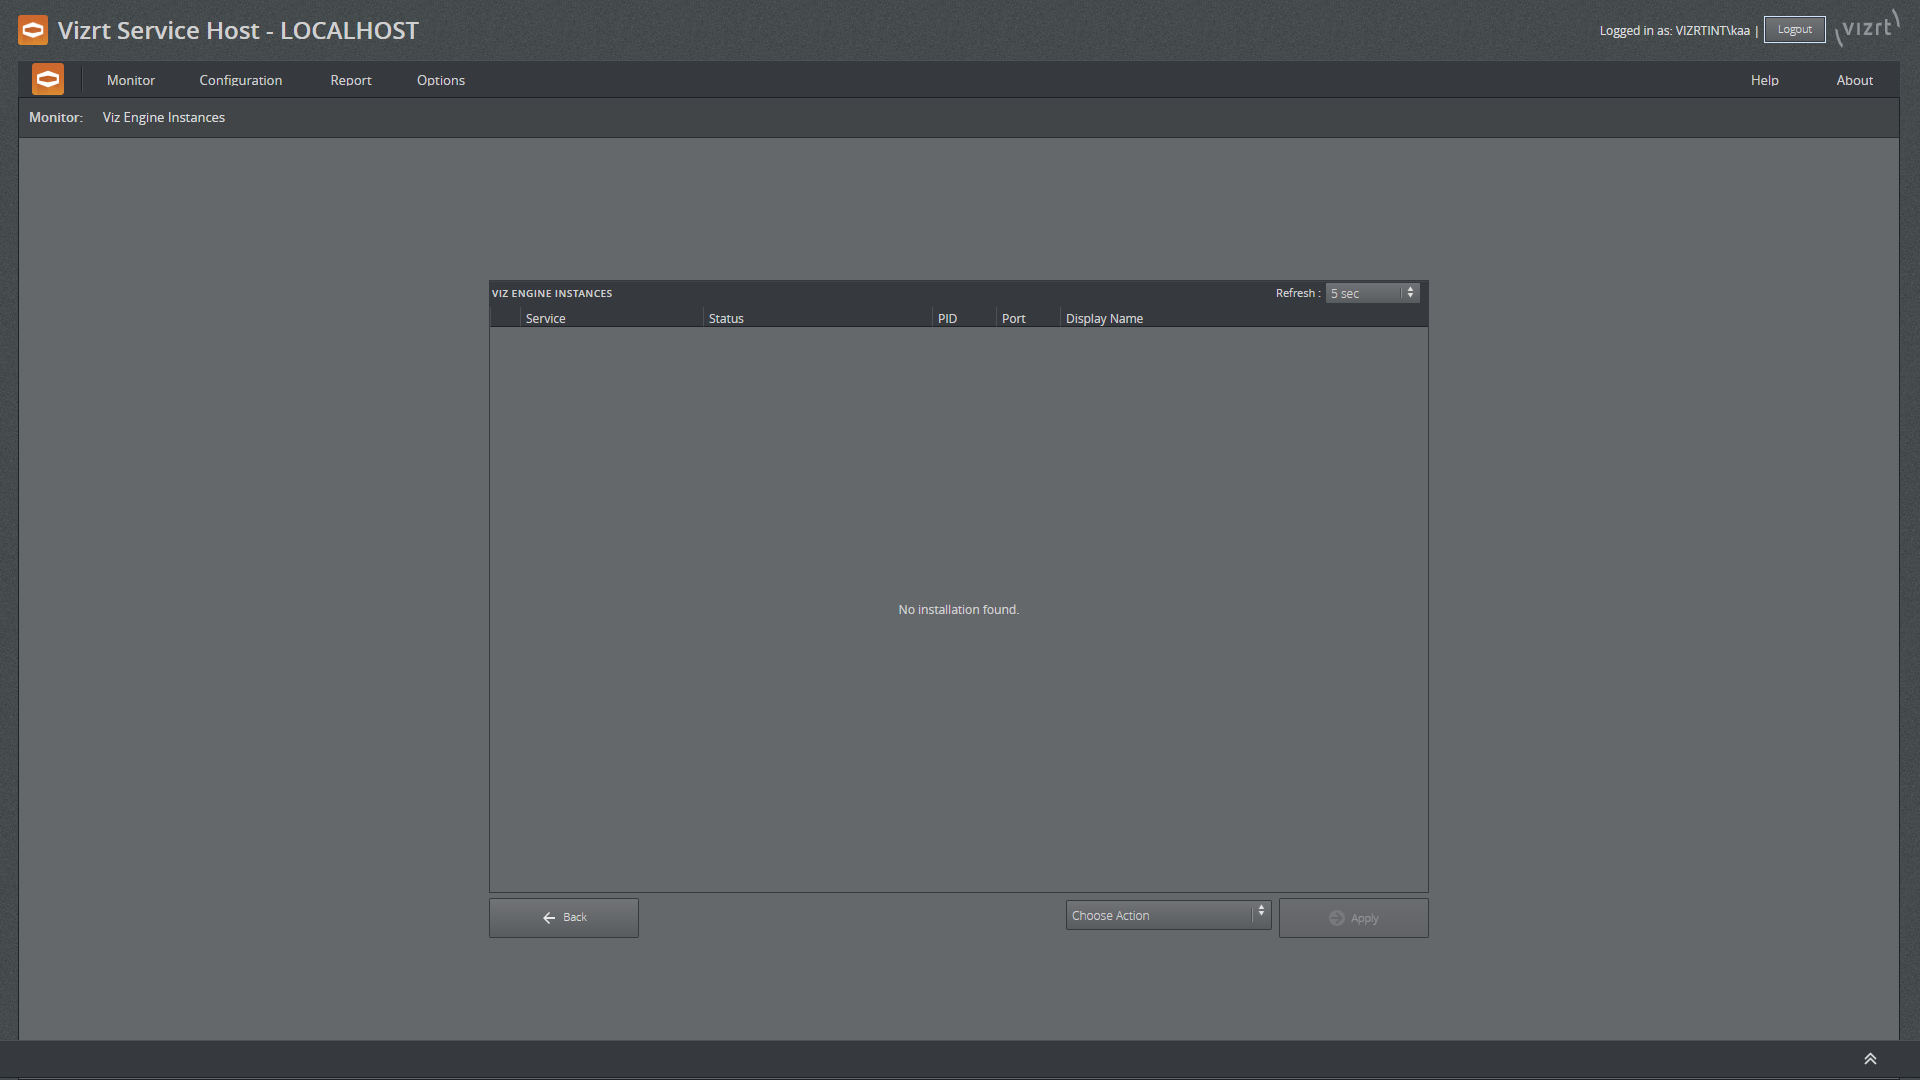This screenshot has height=1080, width=1920.
Task: Click the Report menu item
Action: tap(349, 80)
